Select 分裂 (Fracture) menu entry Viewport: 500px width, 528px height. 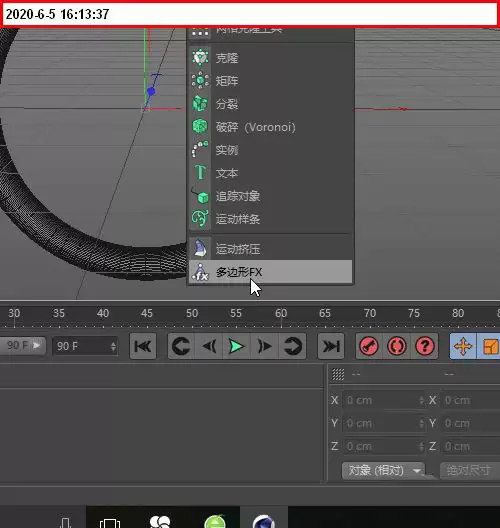point(270,104)
